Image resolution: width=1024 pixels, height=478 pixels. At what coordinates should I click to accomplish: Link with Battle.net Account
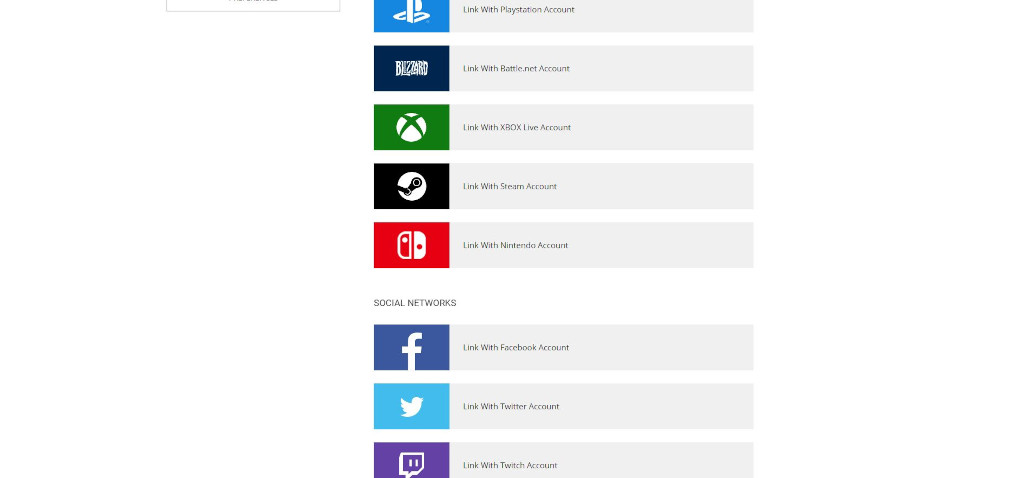click(564, 69)
